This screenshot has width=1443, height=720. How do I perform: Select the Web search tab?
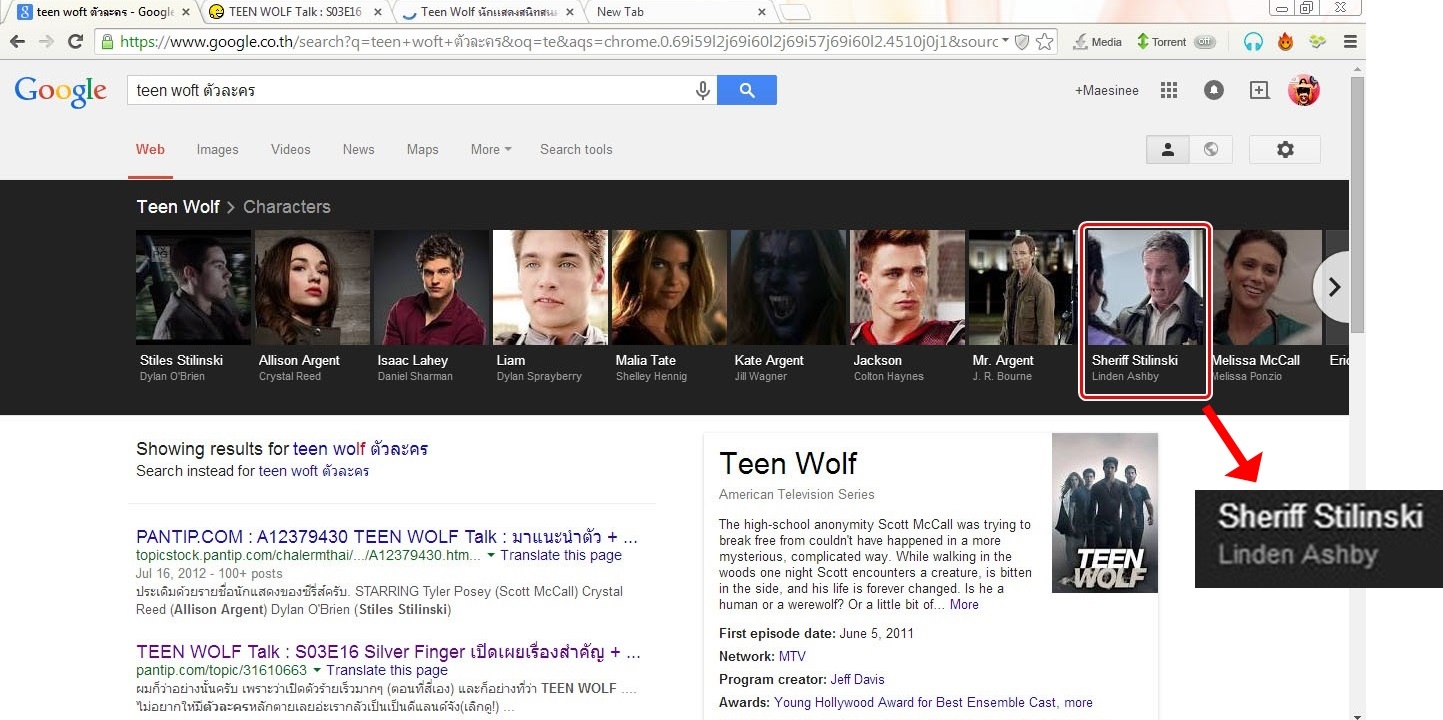tap(150, 149)
